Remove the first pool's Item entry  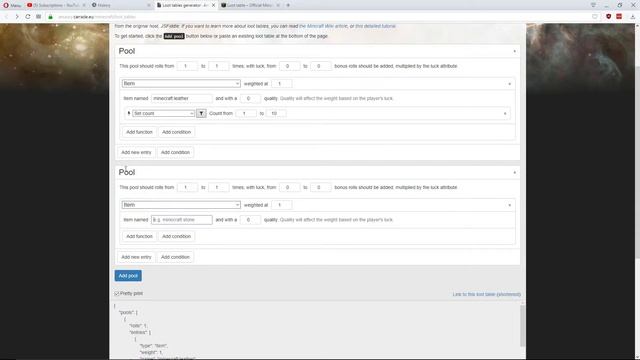pyautogui.click(x=509, y=84)
